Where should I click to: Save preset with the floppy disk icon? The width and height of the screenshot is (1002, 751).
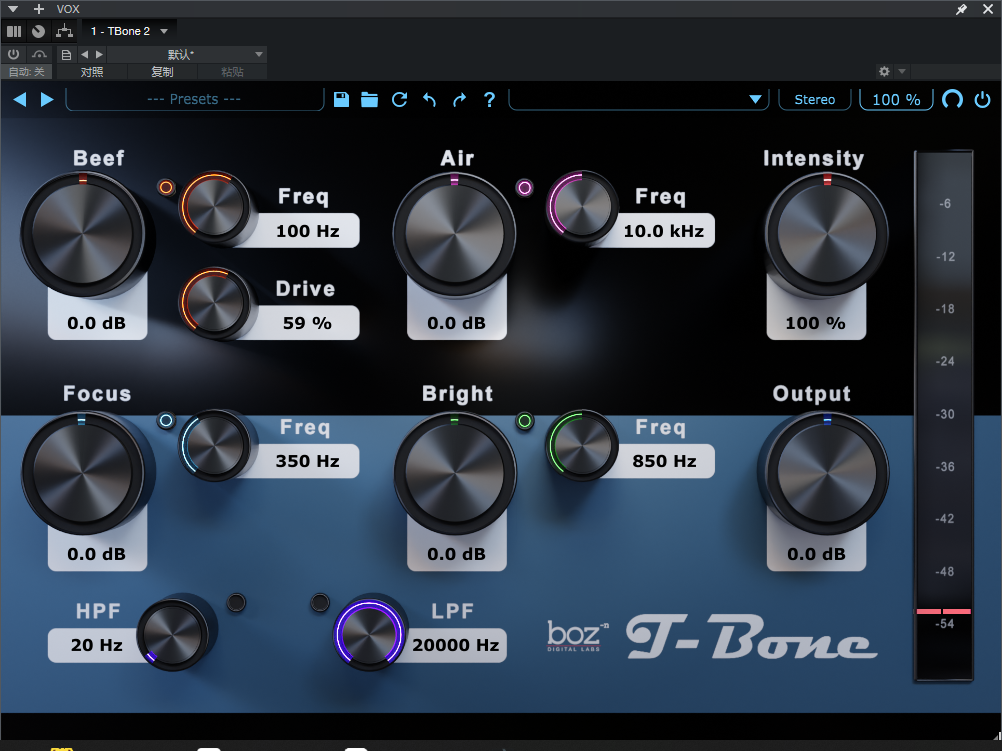(341, 99)
